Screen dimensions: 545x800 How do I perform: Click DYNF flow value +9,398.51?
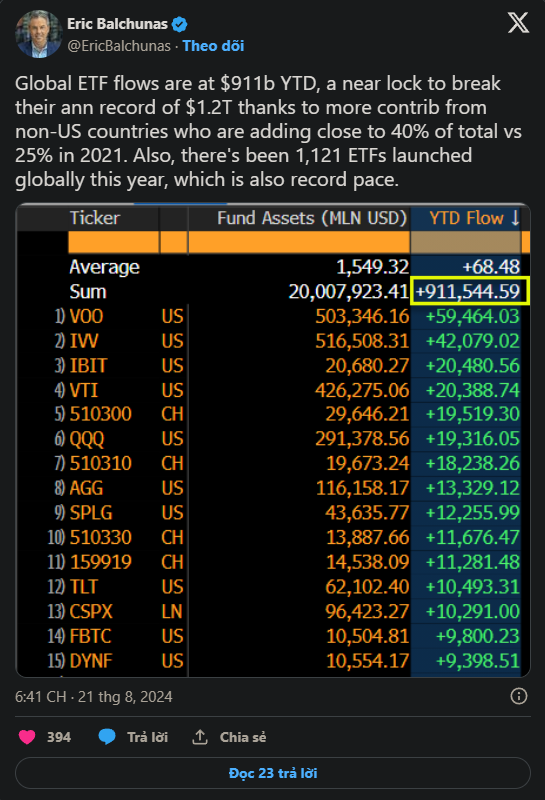(x=478, y=661)
